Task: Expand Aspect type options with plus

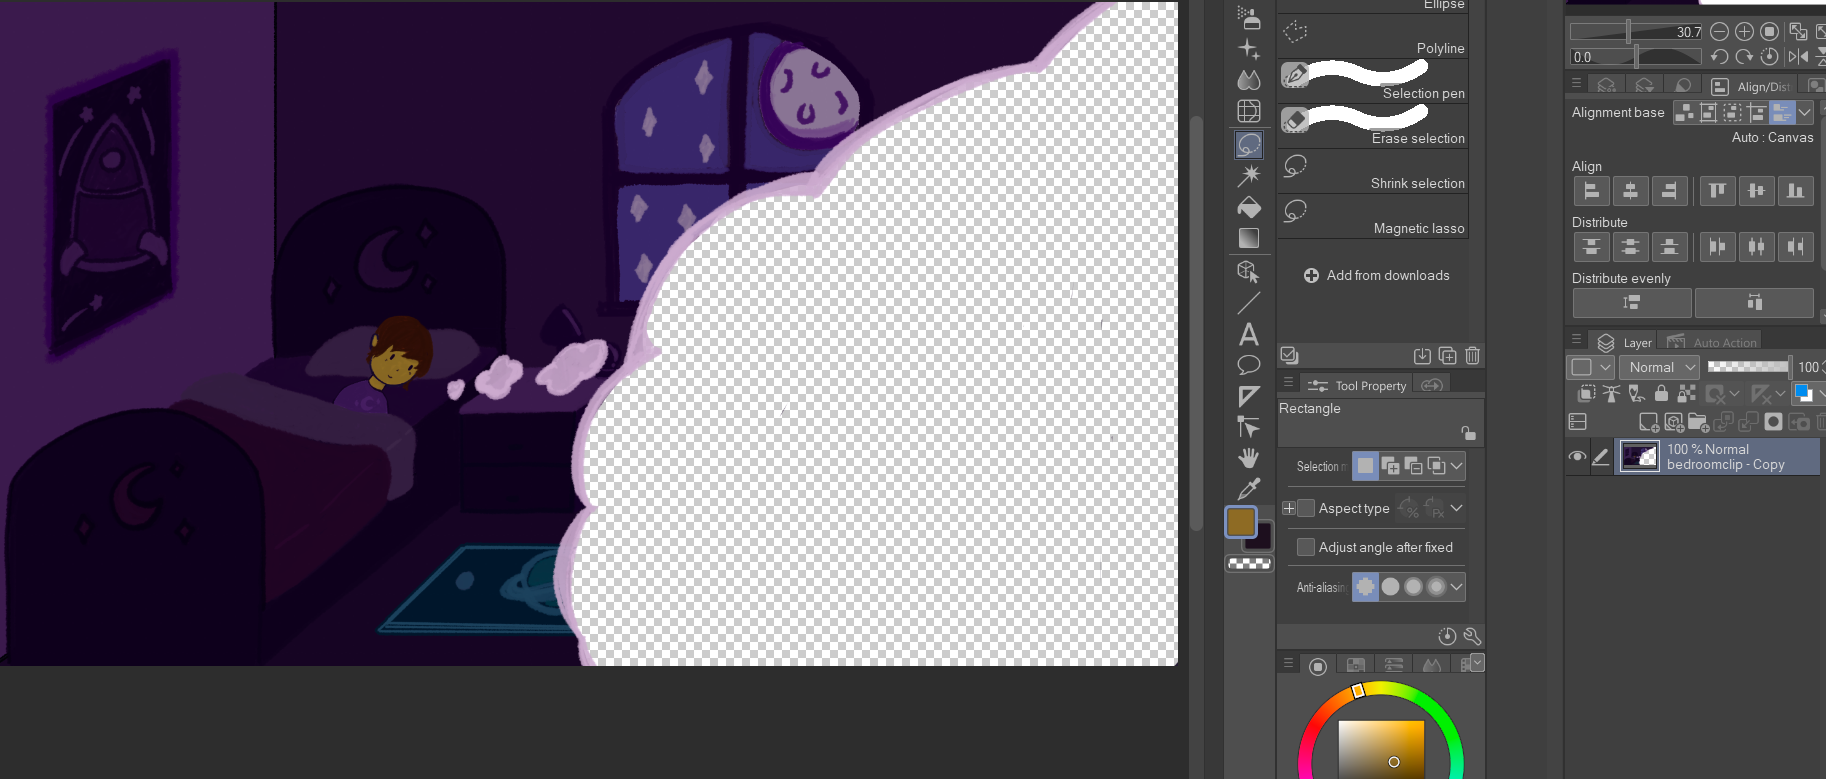Action: [1289, 508]
